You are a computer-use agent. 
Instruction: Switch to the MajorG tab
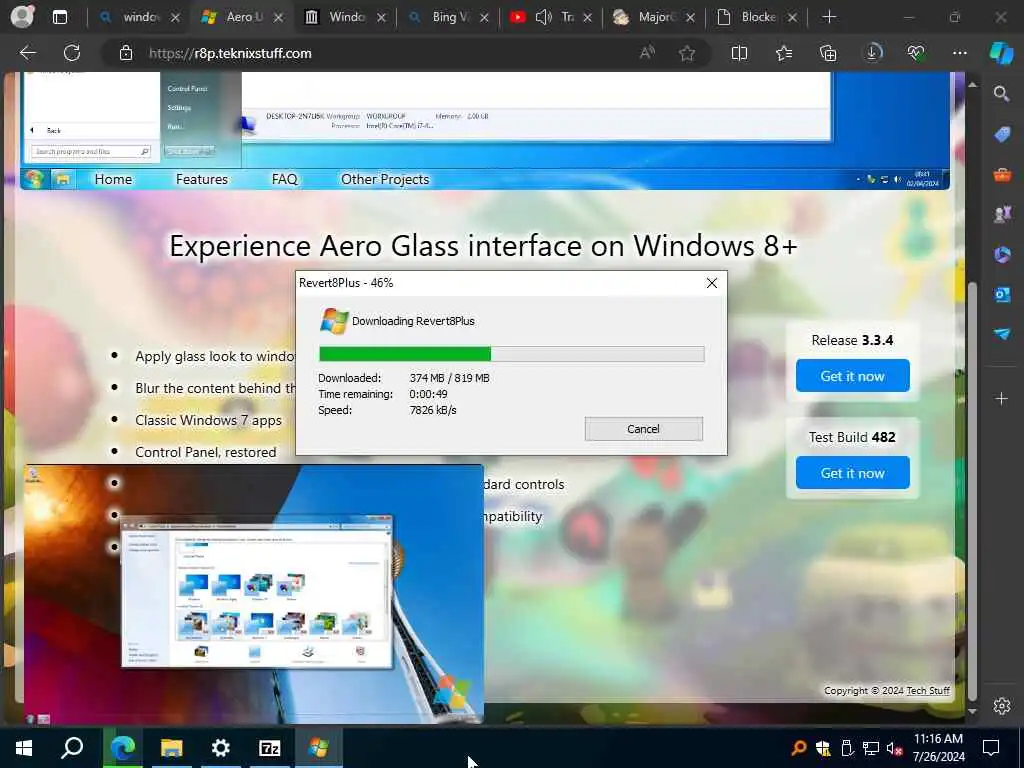(x=654, y=17)
